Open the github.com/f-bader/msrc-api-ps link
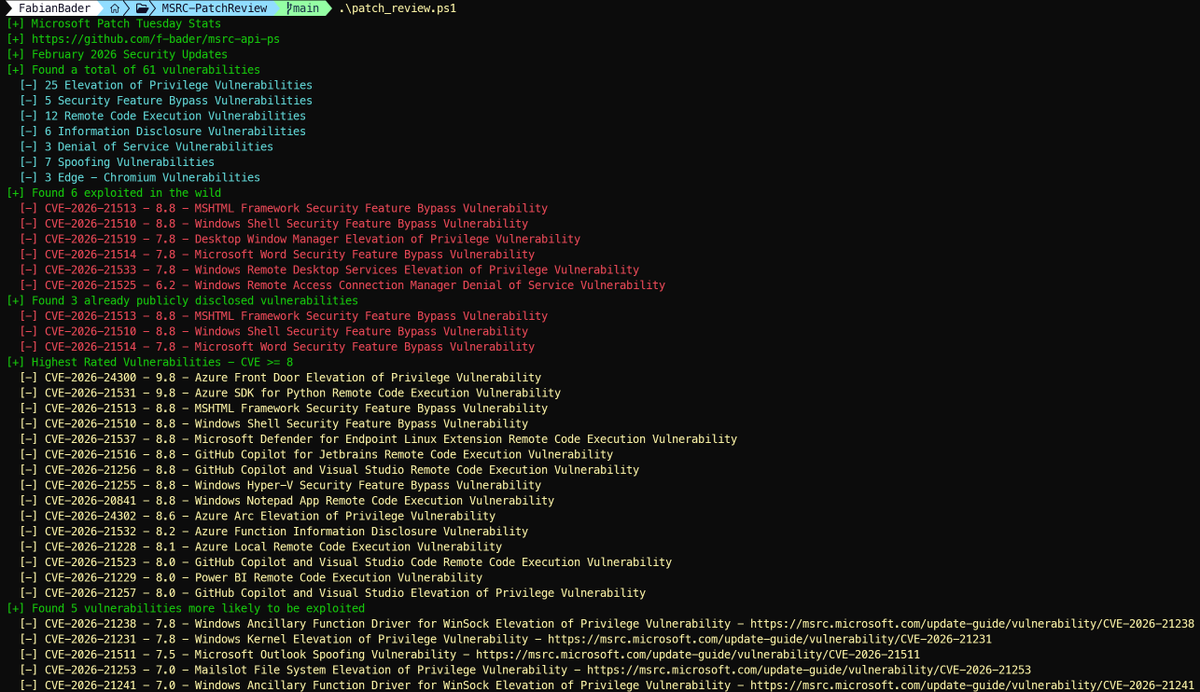1200x692 pixels. point(155,39)
